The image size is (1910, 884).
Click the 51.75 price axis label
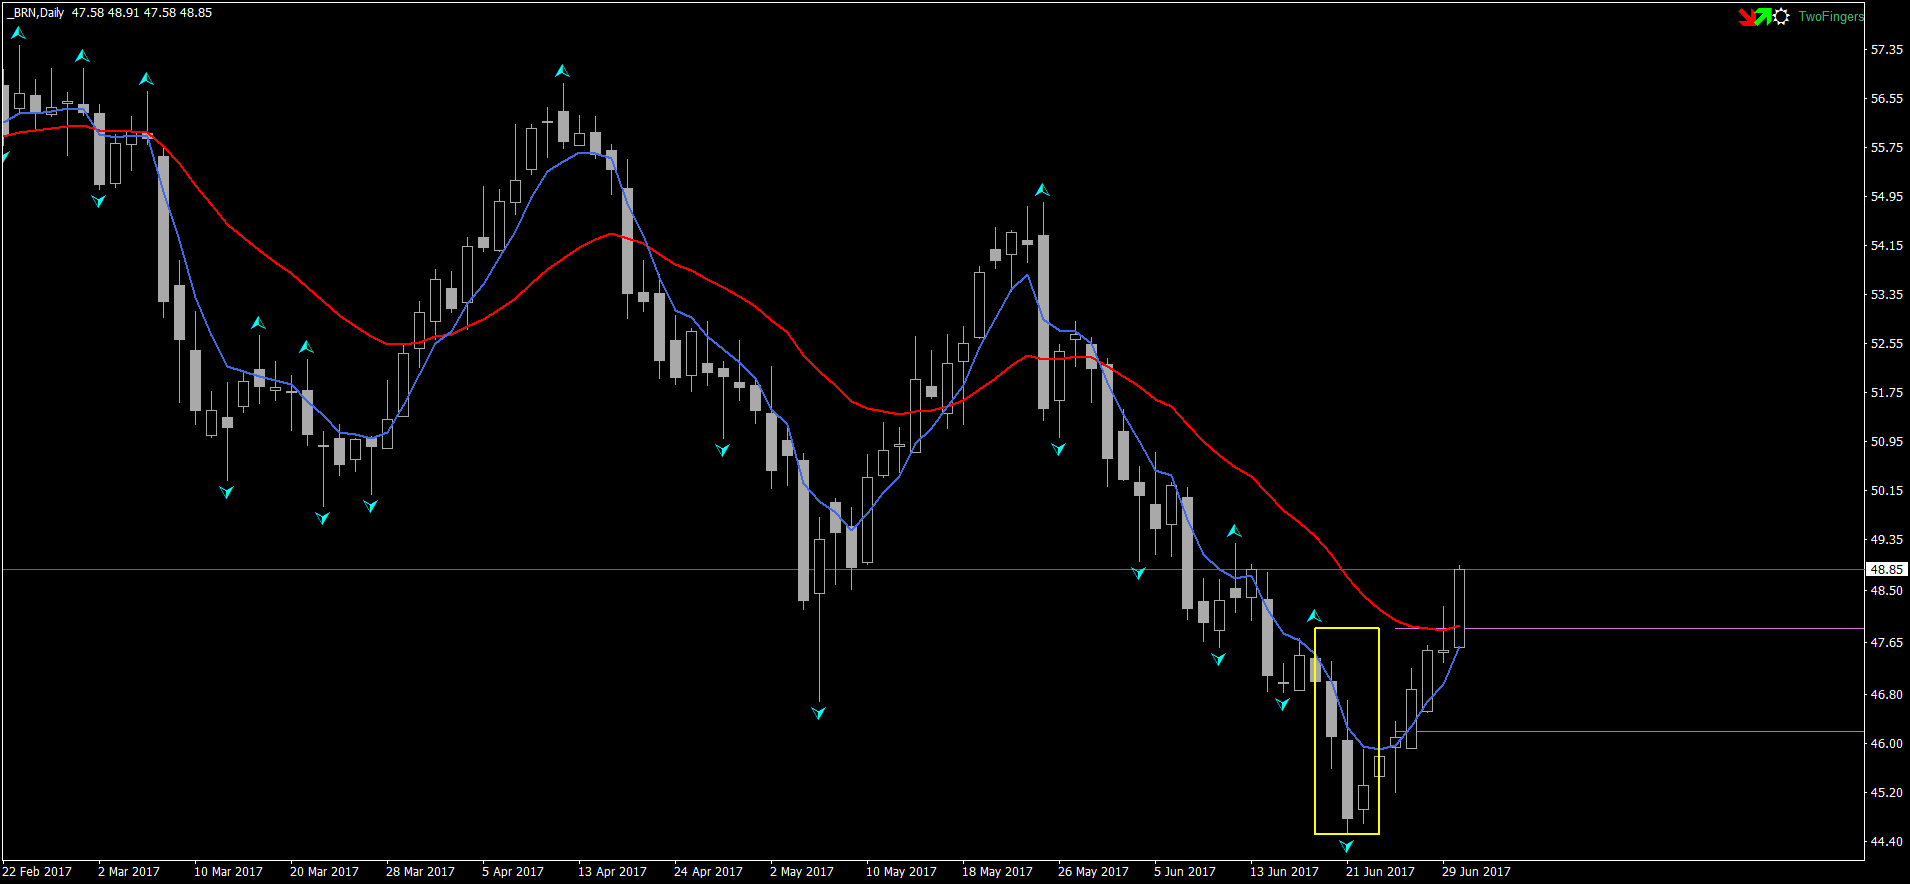[x=1887, y=392]
